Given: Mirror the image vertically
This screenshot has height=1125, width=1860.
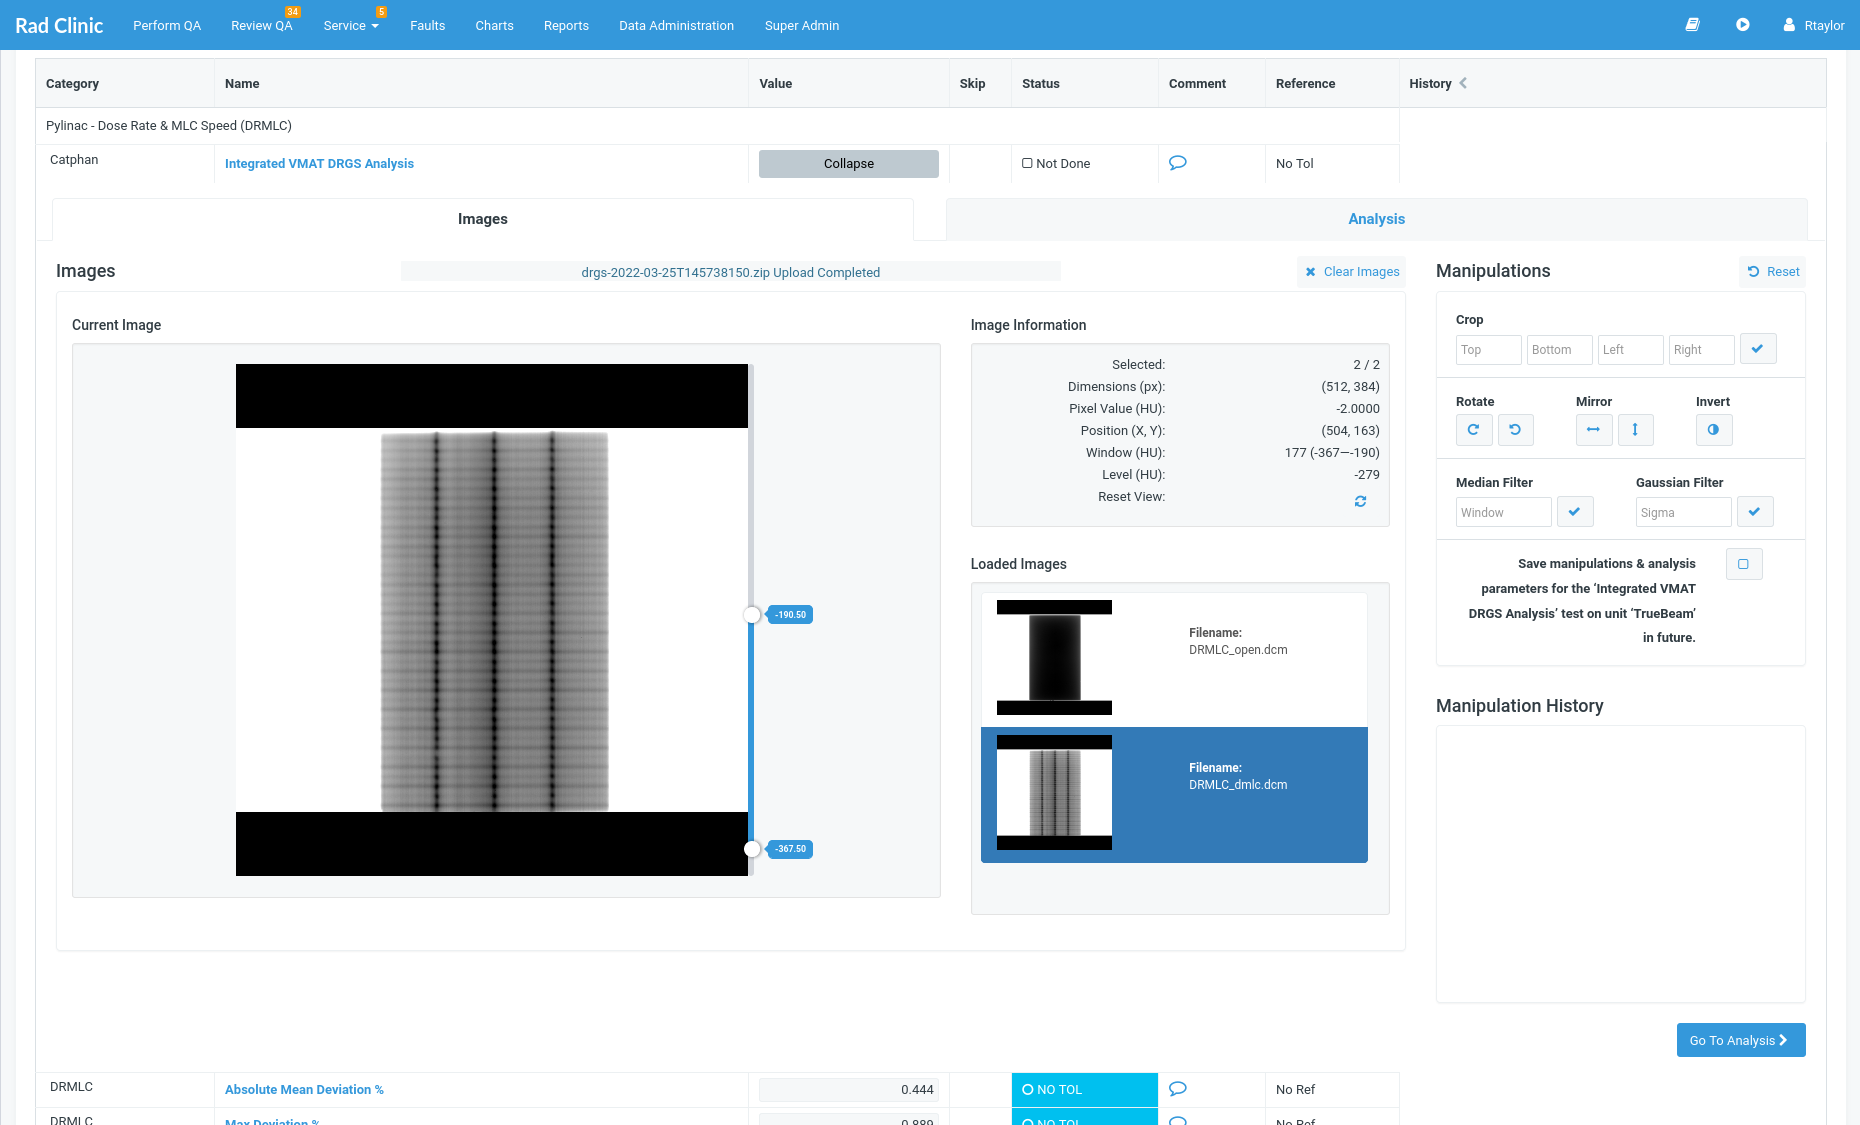Looking at the screenshot, I should point(1636,430).
